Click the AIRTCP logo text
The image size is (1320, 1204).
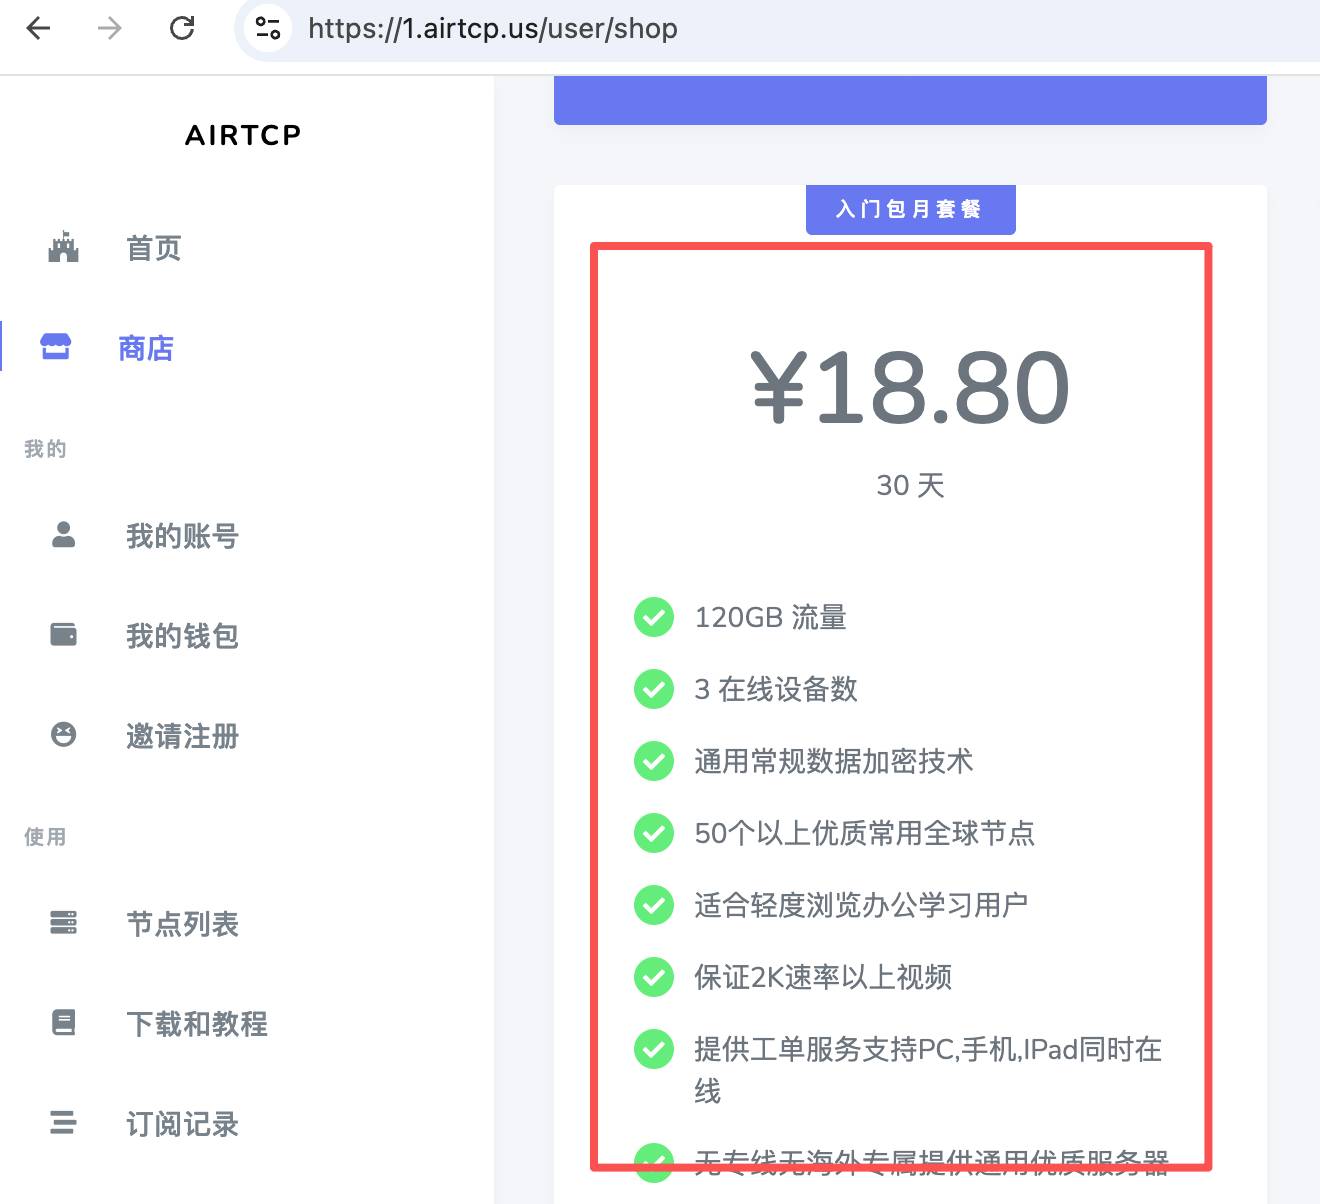243,135
